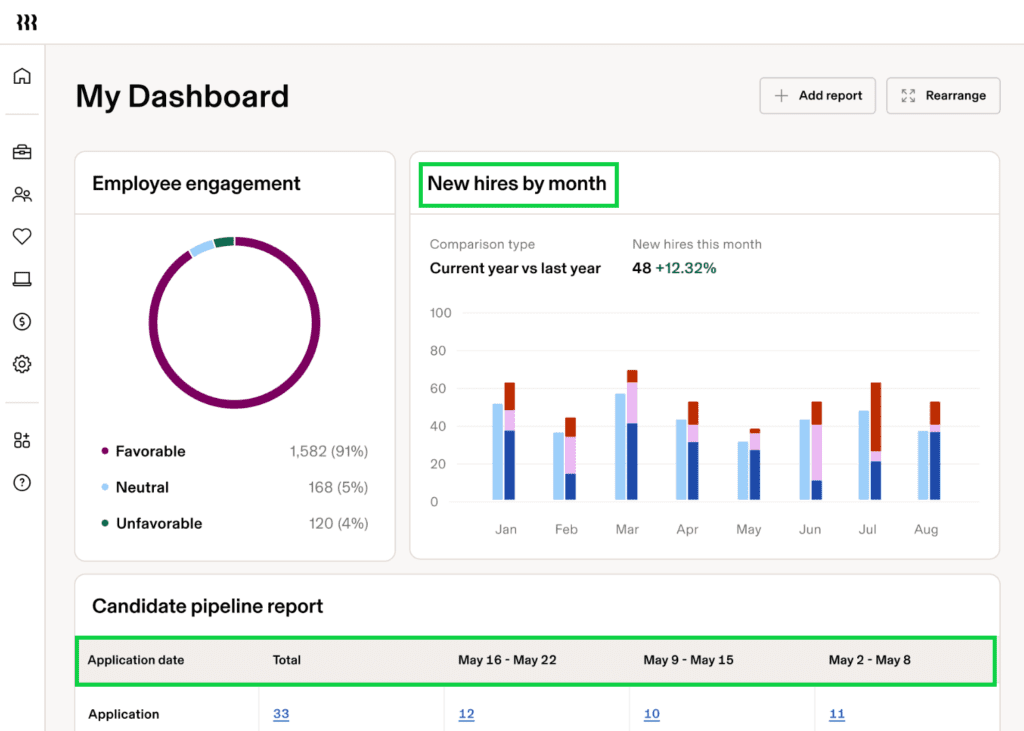Click the Neutral value 168 (5%)
The width and height of the screenshot is (1024, 731).
(338, 487)
